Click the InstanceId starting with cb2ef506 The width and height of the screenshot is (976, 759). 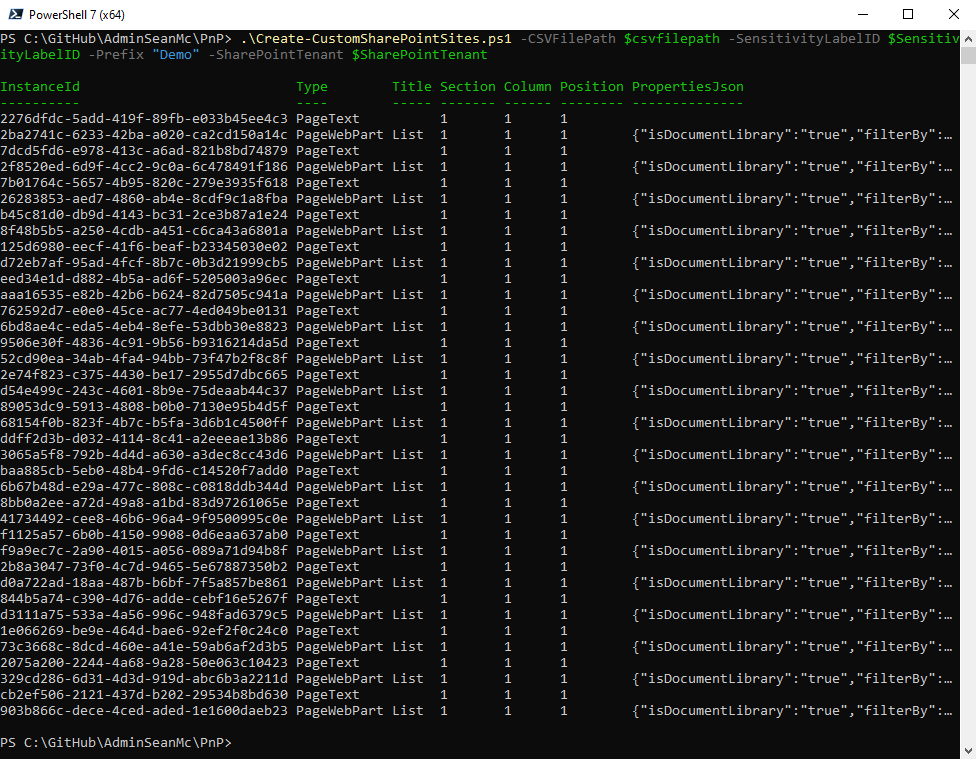[x=144, y=695]
